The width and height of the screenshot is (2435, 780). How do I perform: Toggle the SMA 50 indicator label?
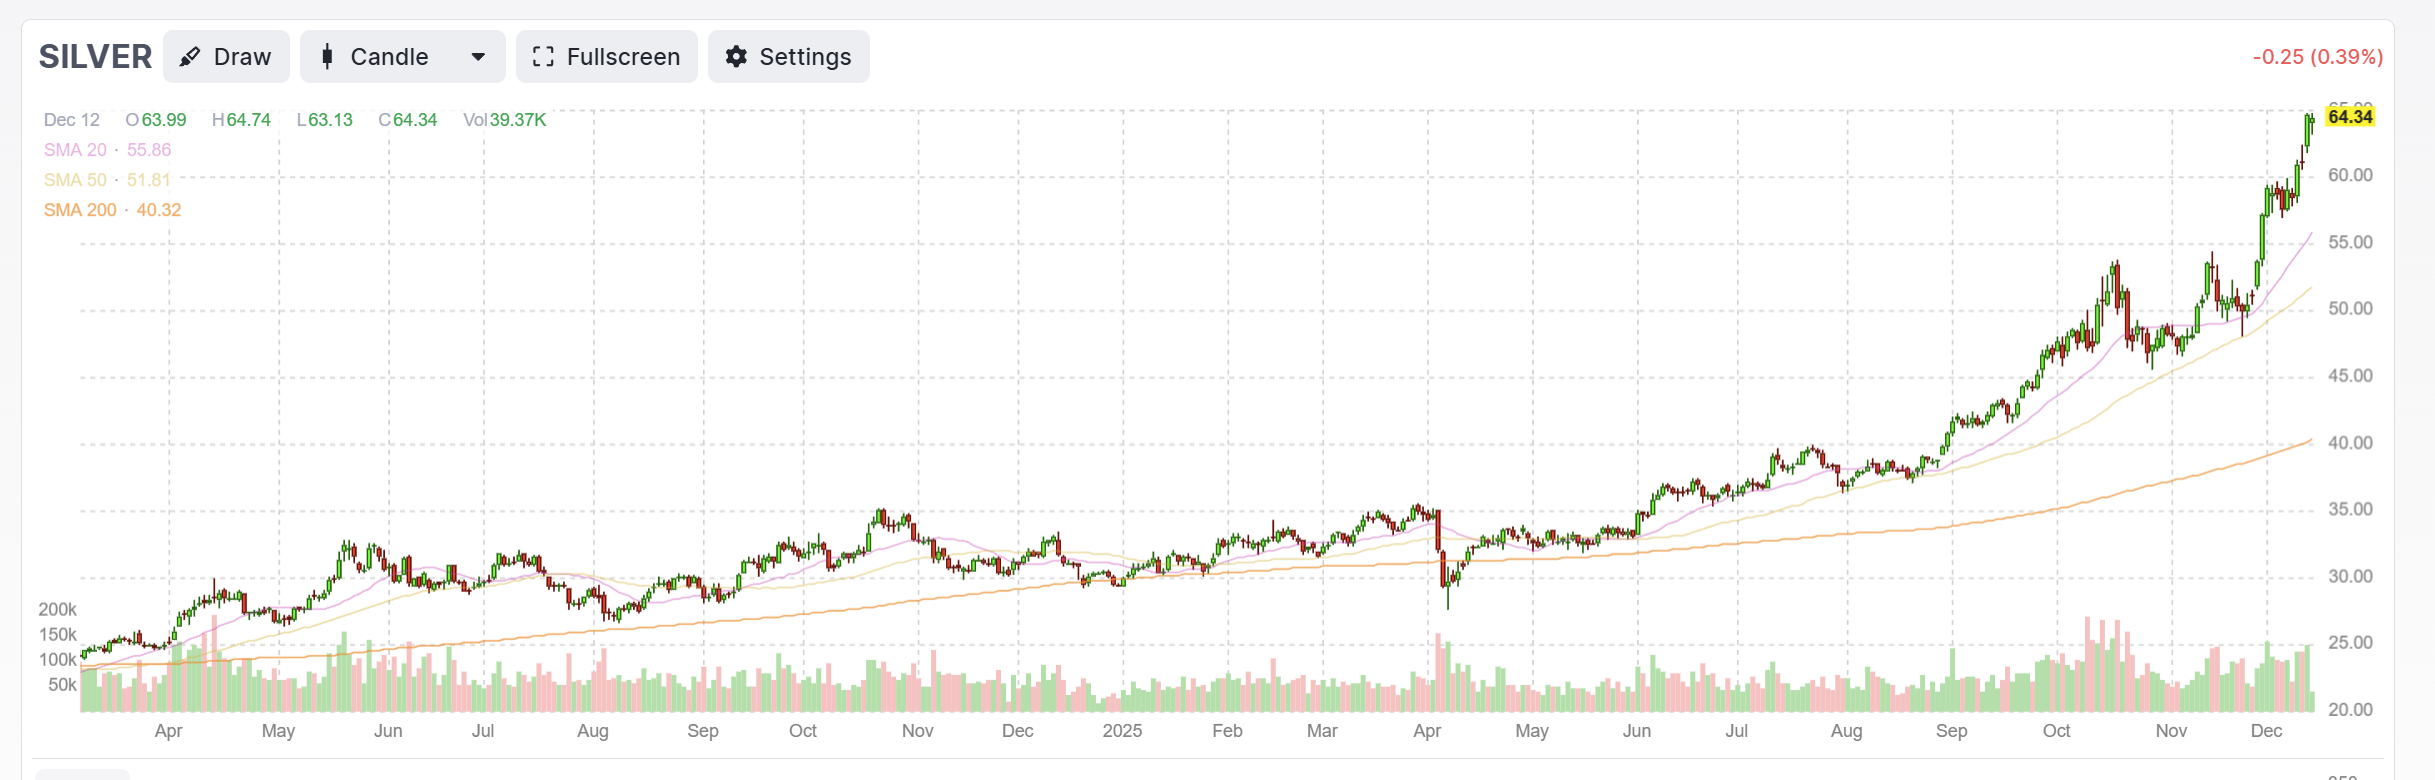point(107,180)
